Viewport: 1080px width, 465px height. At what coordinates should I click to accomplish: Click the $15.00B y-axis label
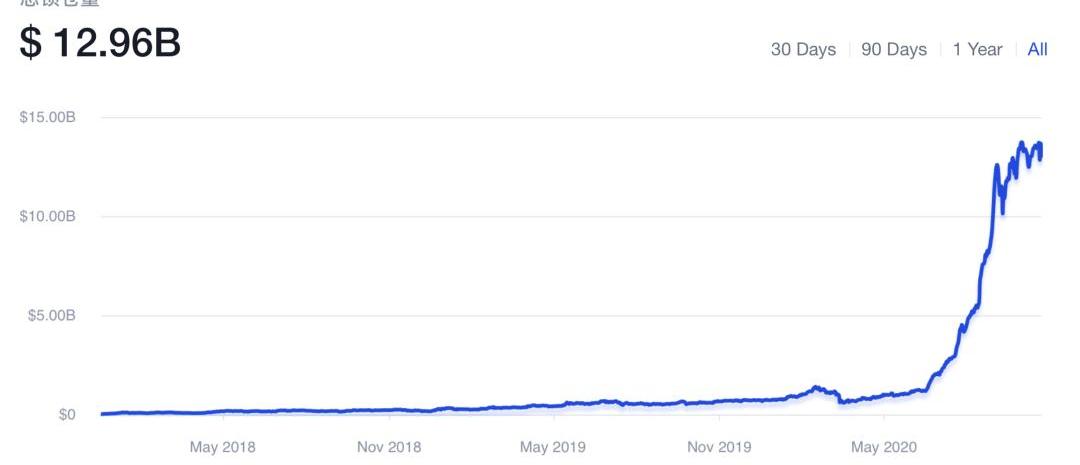tap(48, 117)
